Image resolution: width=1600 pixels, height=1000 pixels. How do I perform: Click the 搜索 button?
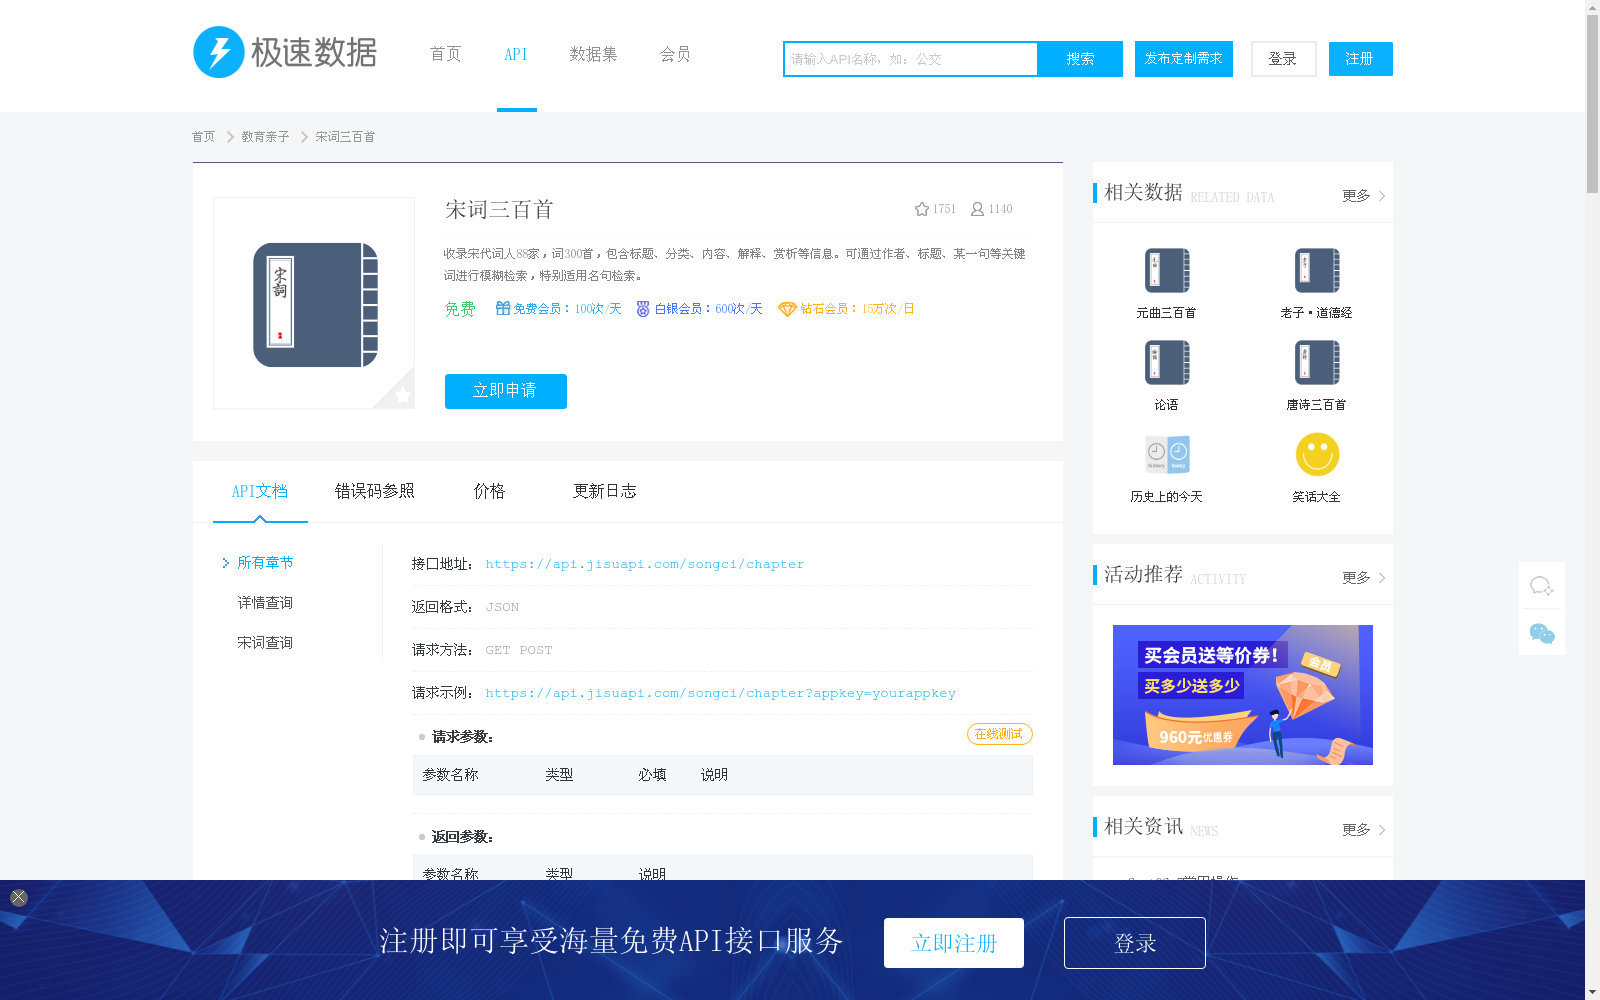[x=1080, y=59]
